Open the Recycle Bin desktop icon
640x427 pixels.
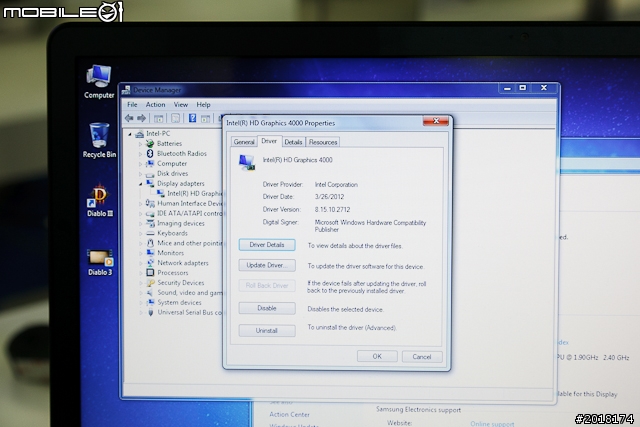point(99,140)
